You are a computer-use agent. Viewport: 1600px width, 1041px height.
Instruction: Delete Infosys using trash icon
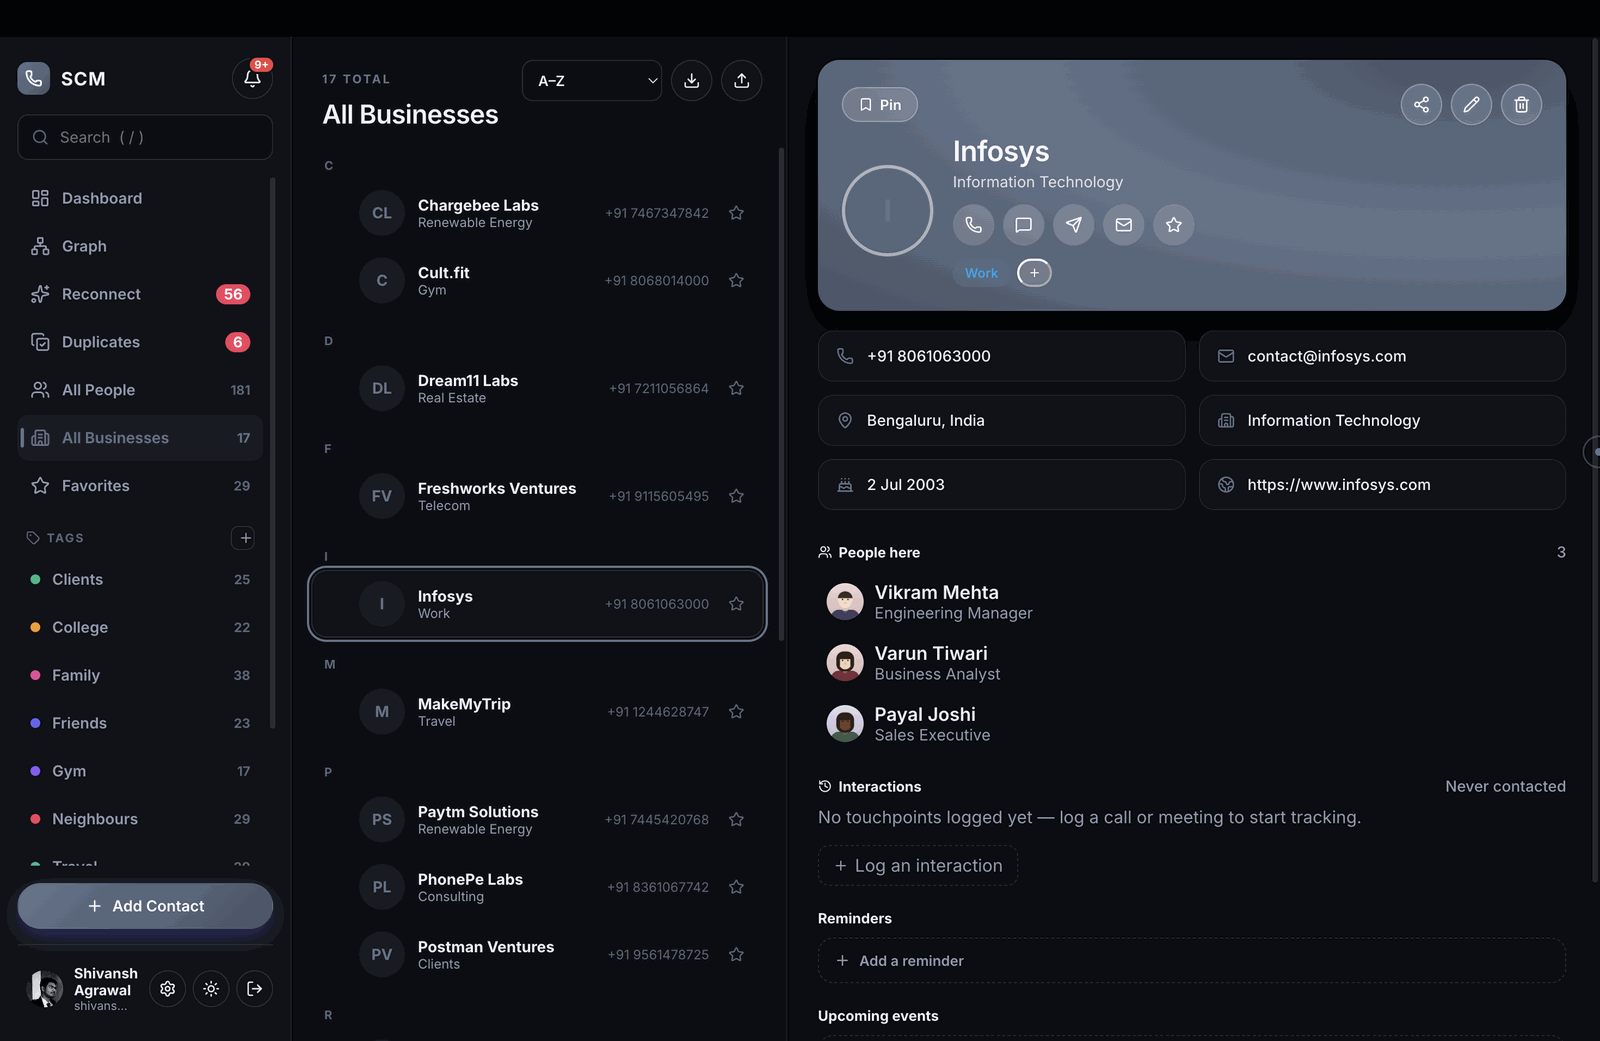pos(1521,104)
